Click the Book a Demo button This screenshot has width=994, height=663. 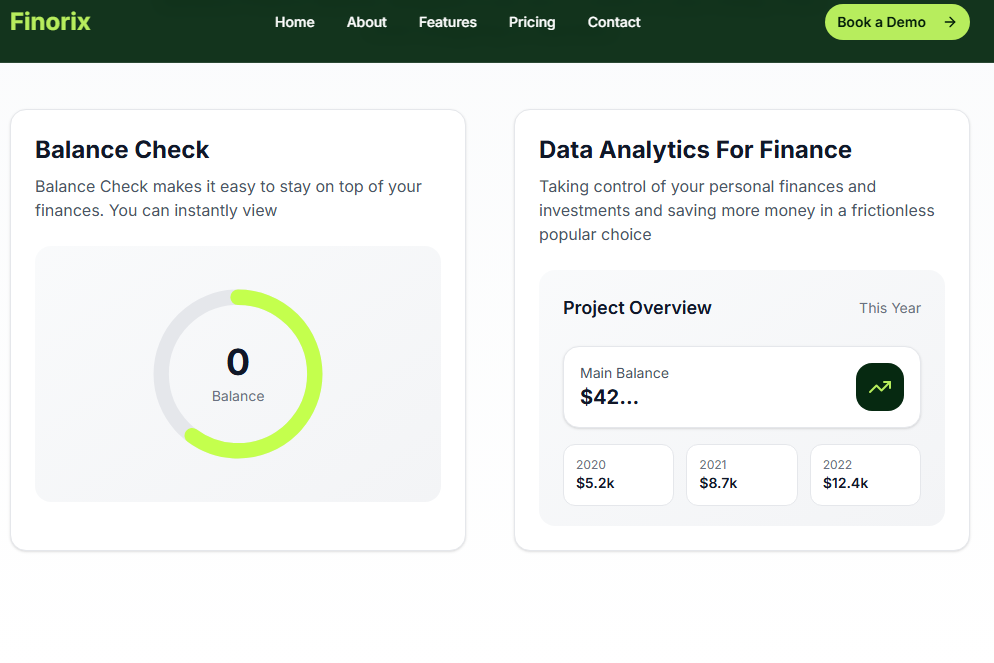896,21
